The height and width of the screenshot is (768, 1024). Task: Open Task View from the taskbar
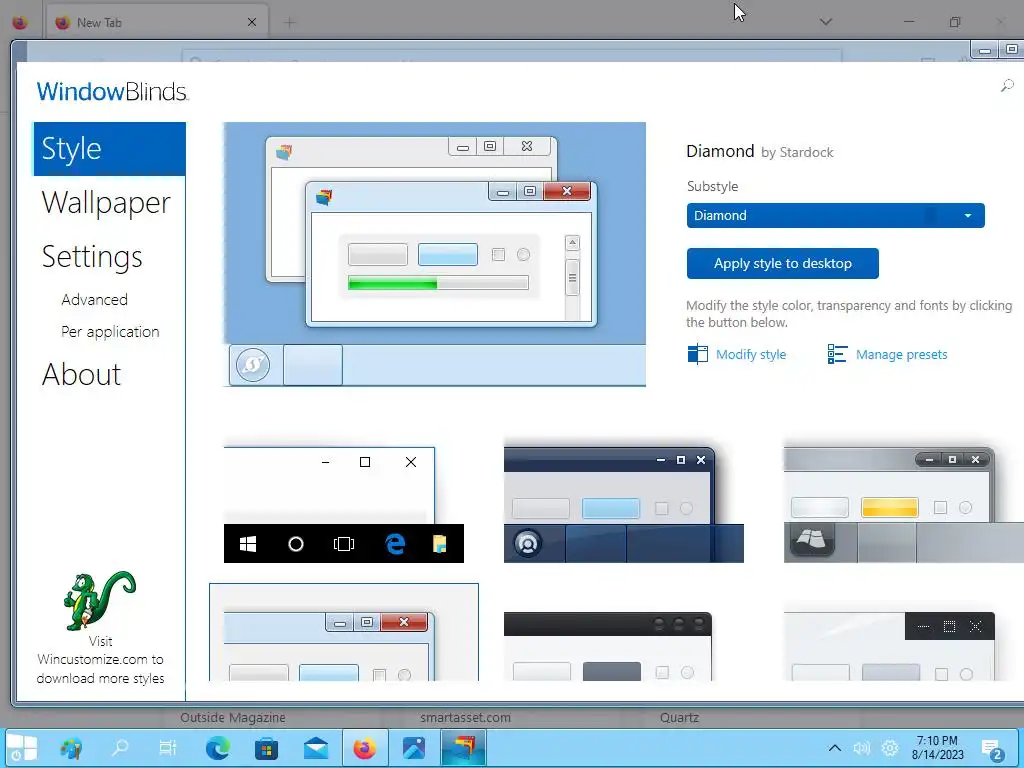pos(168,748)
